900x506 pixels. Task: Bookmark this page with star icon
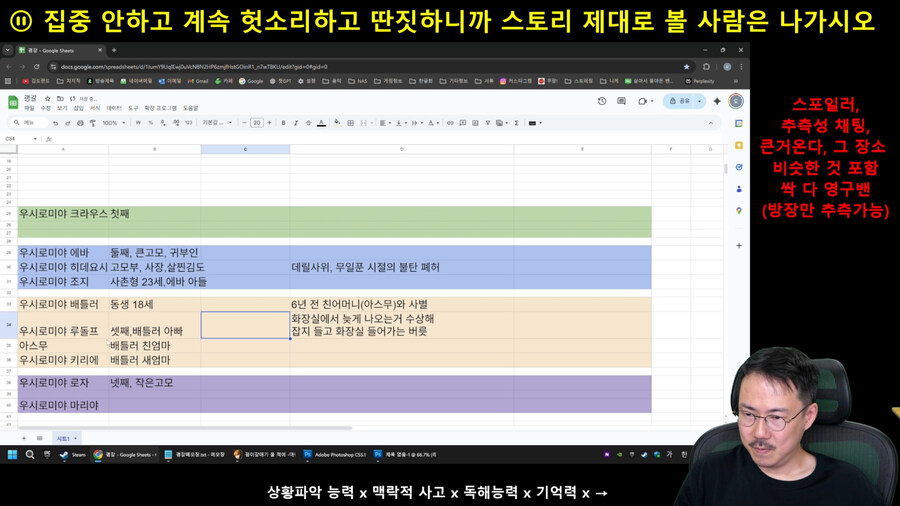[686, 67]
